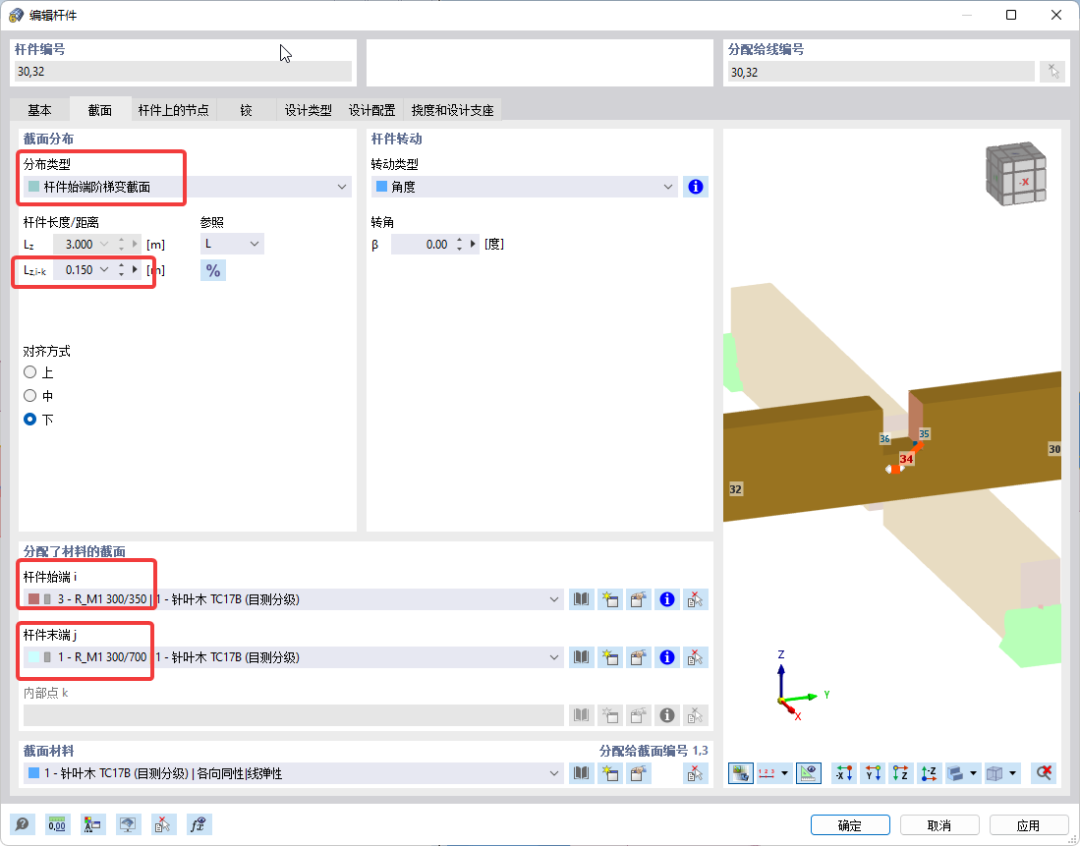The width and height of the screenshot is (1080, 846).
Task: Set view in Z direction
Action: 900,773
